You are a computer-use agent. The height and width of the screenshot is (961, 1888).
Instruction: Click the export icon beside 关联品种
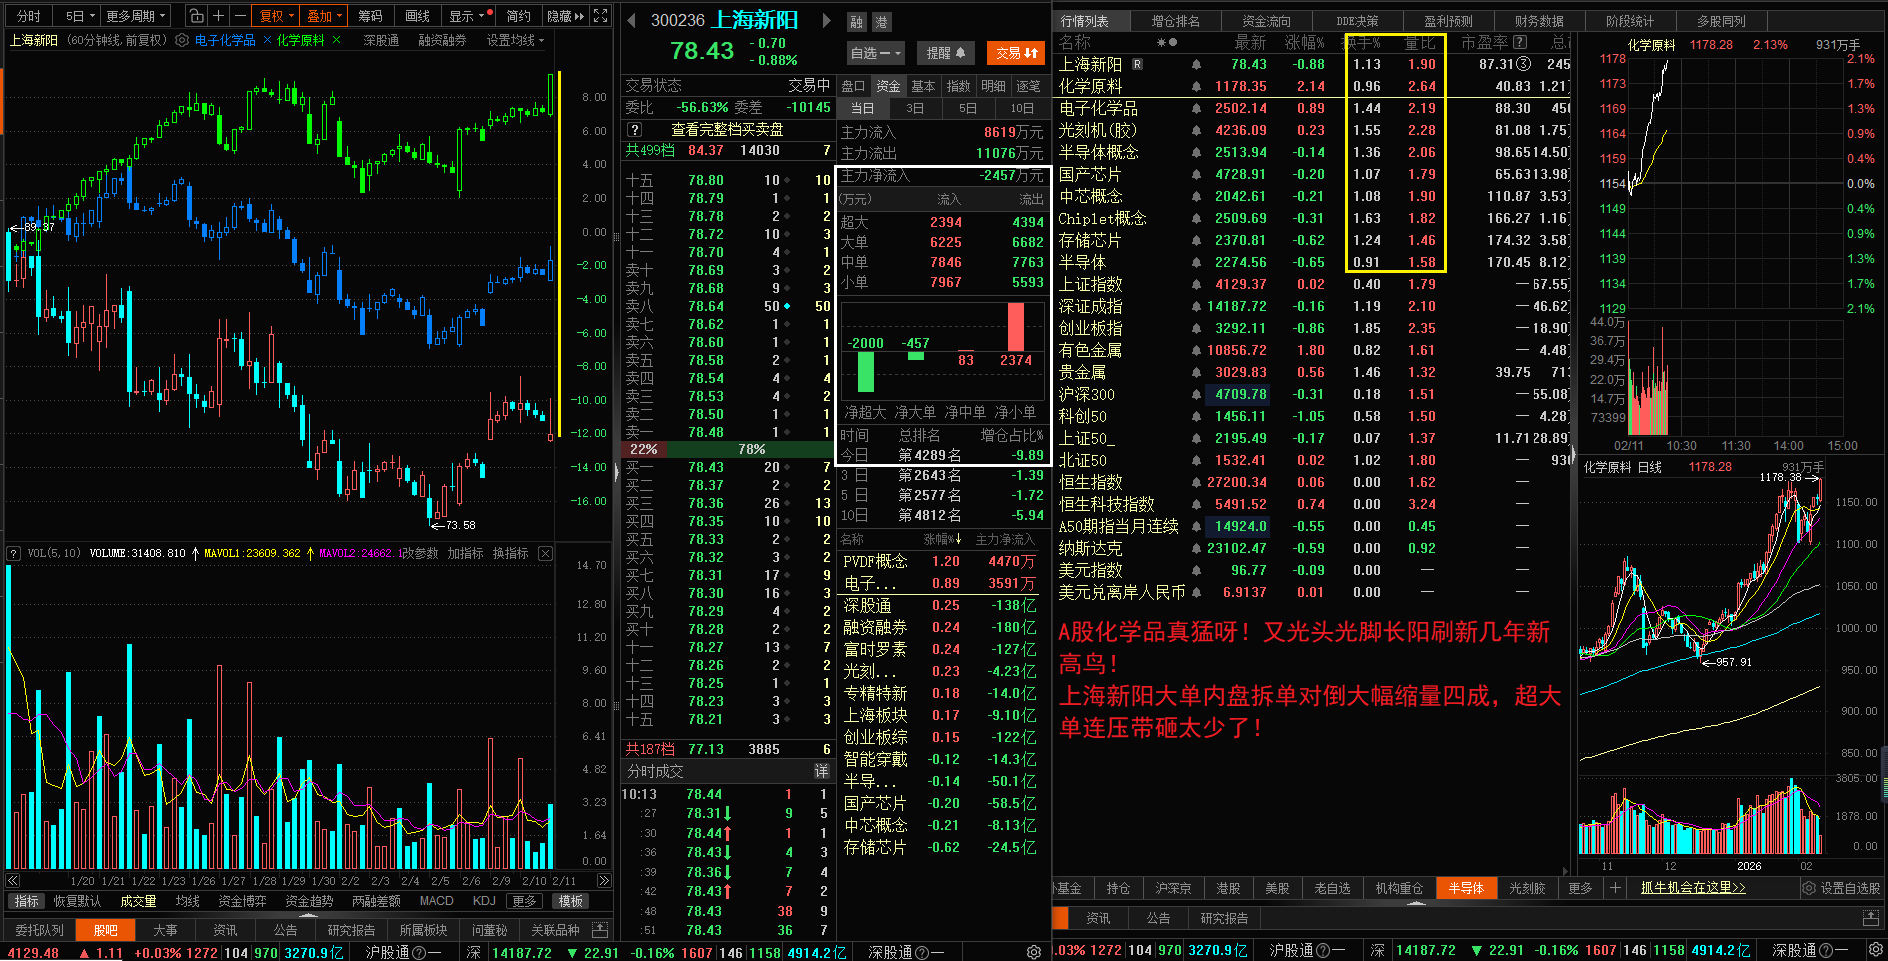coord(599,930)
